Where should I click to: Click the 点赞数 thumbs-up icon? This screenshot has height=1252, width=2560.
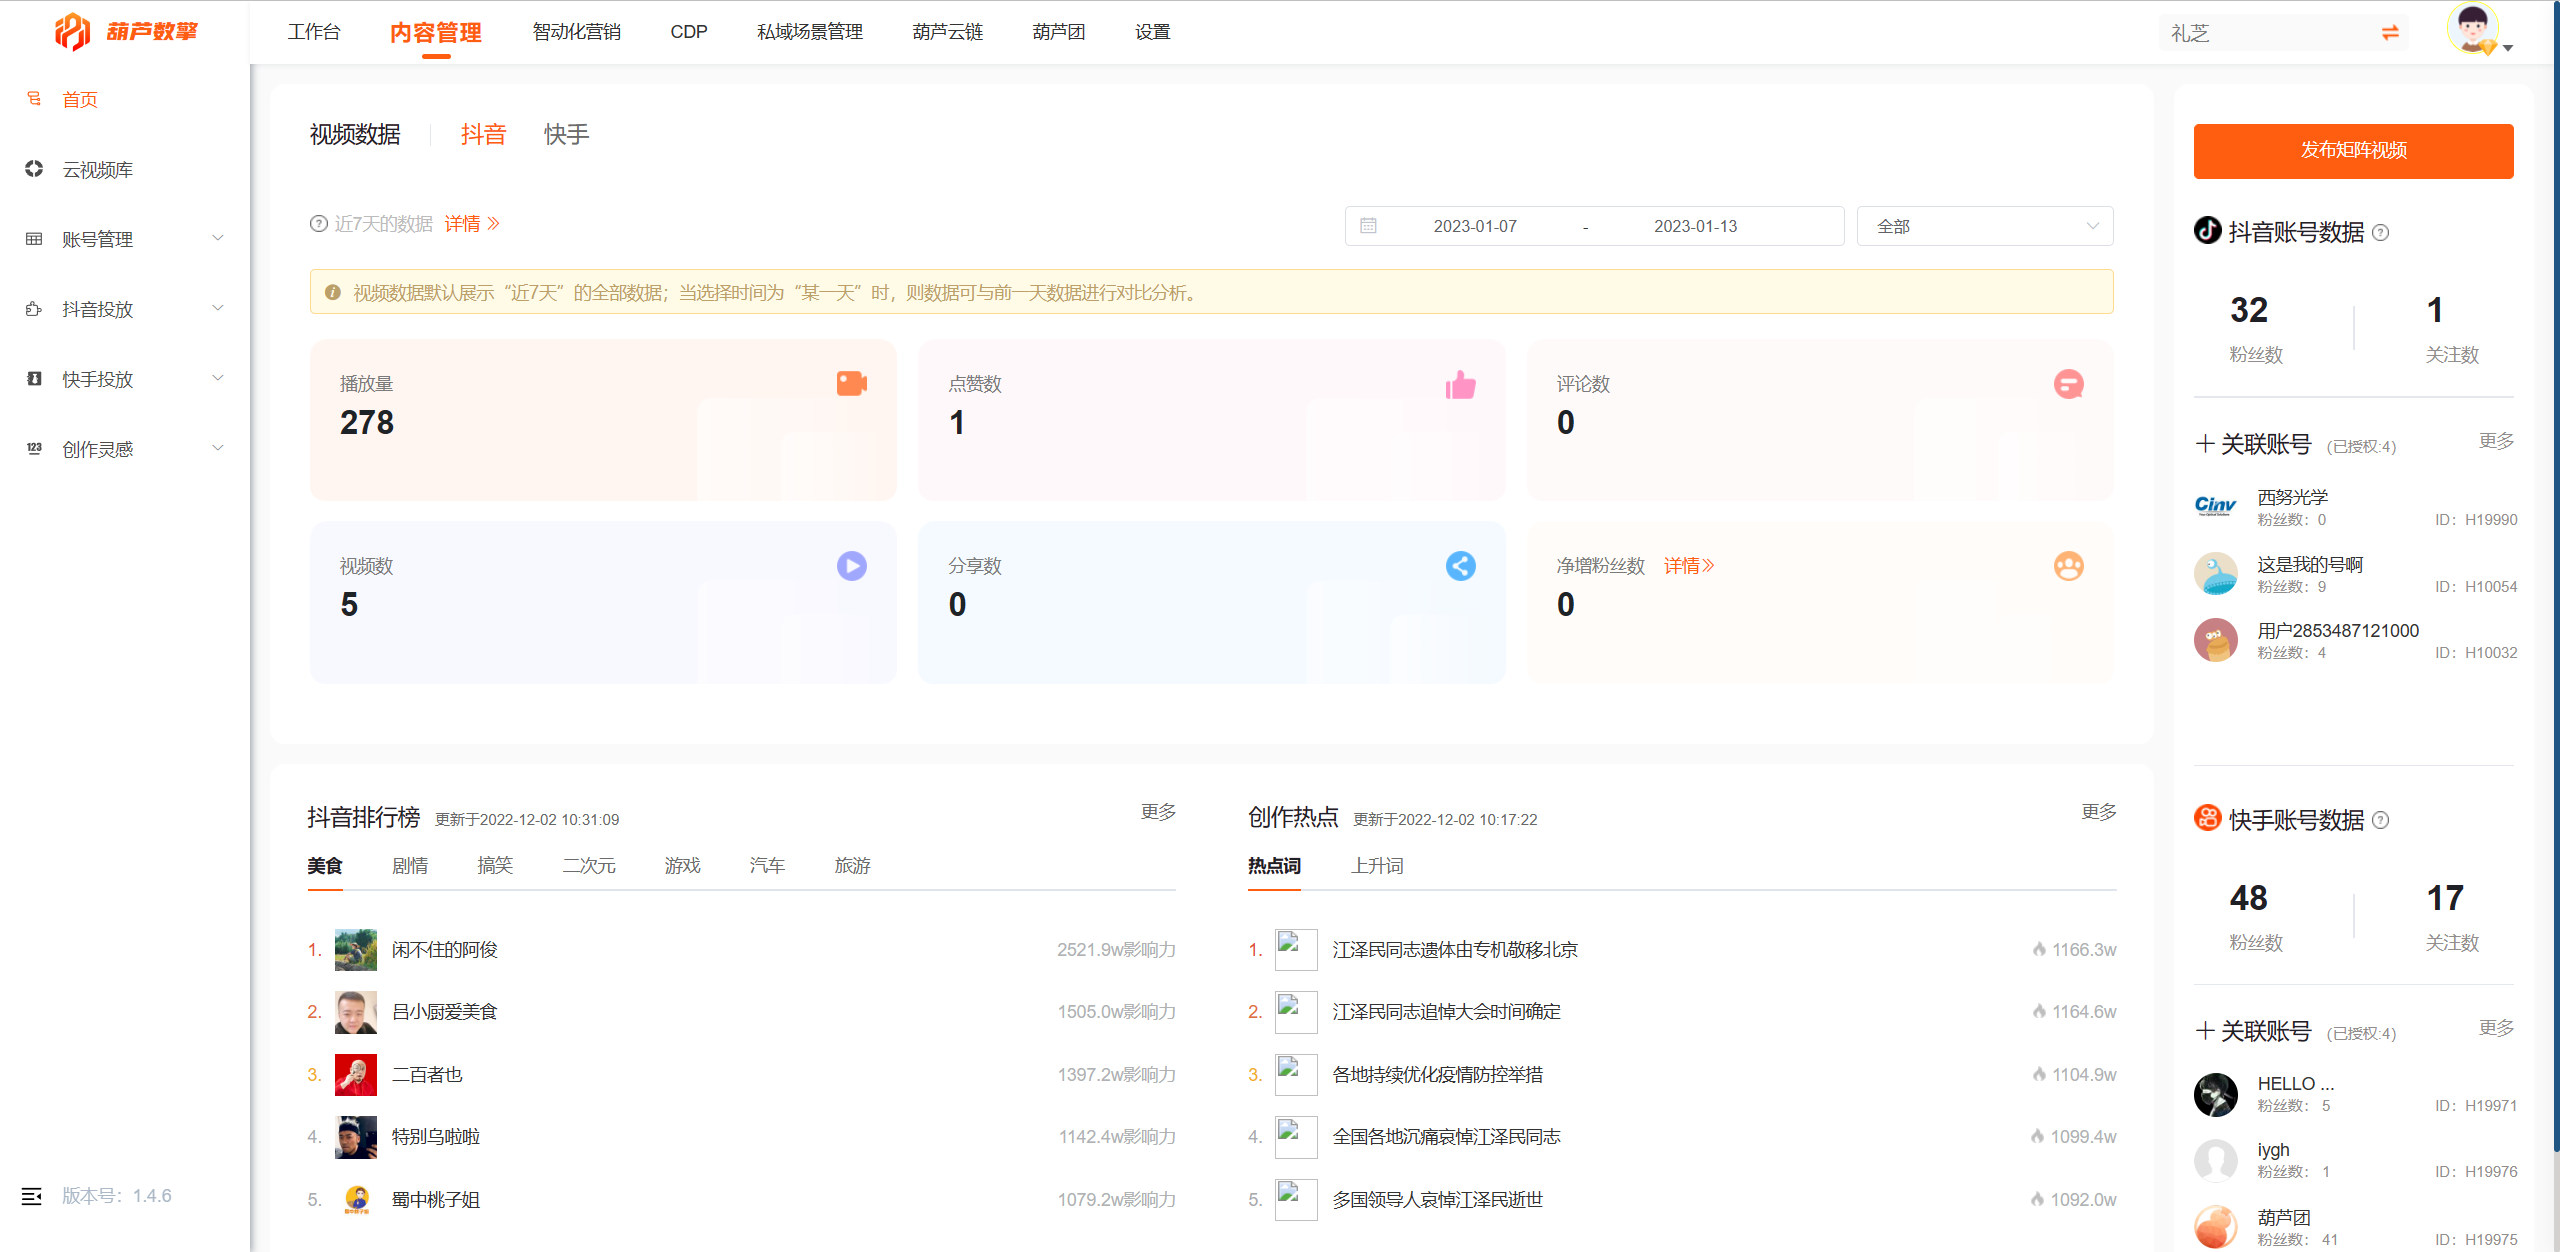1460,384
